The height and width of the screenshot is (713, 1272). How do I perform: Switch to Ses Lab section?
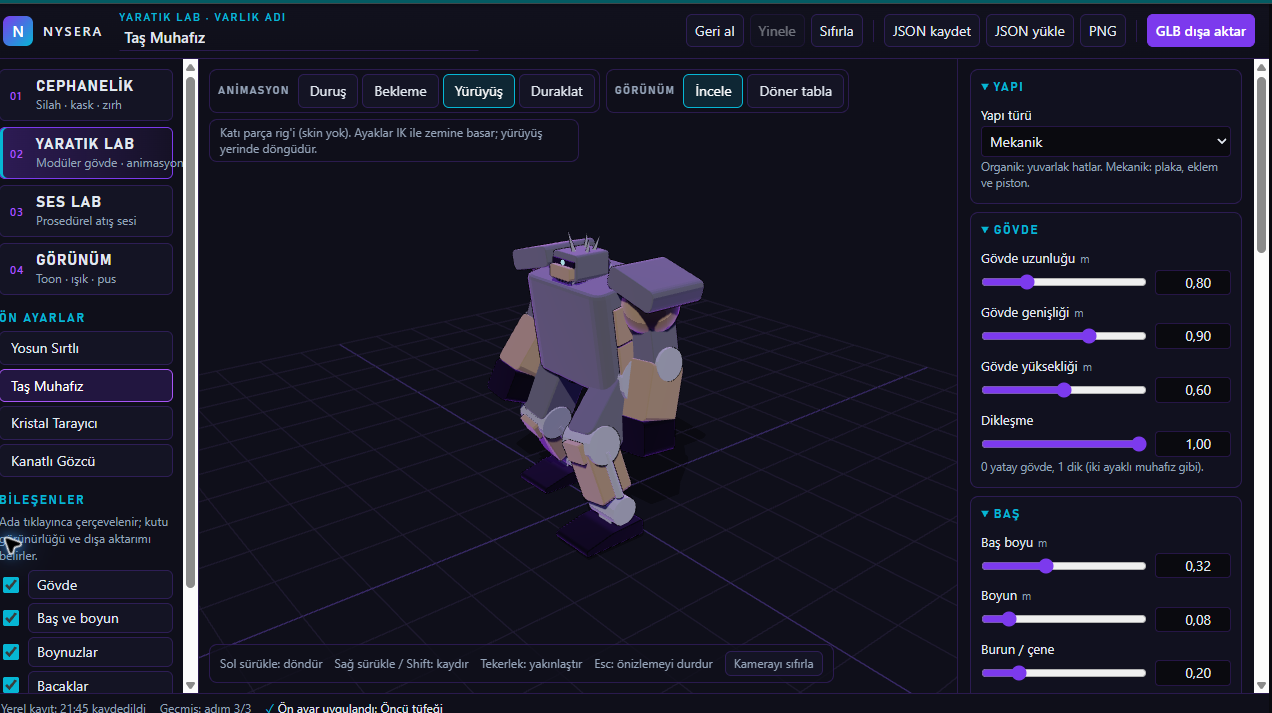(x=87, y=211)
